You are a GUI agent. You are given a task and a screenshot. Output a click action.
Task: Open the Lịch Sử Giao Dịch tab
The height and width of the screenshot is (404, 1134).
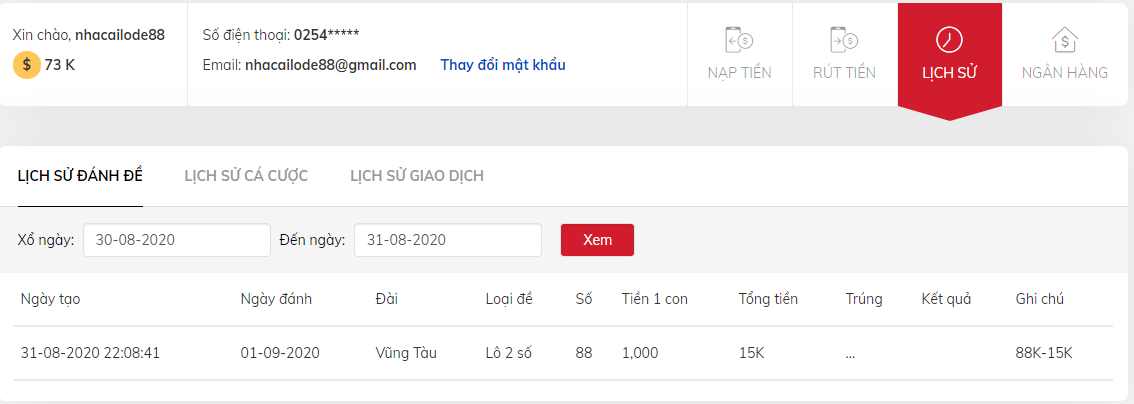click(417, 176)
